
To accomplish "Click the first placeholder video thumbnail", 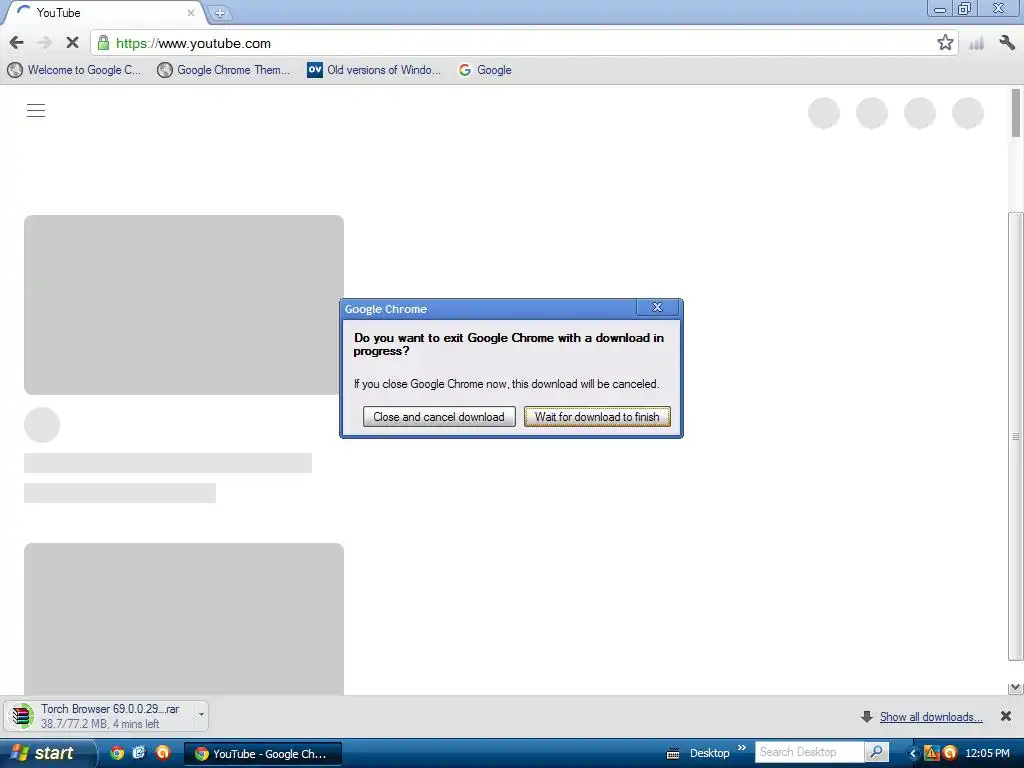I will click(184, 305).
